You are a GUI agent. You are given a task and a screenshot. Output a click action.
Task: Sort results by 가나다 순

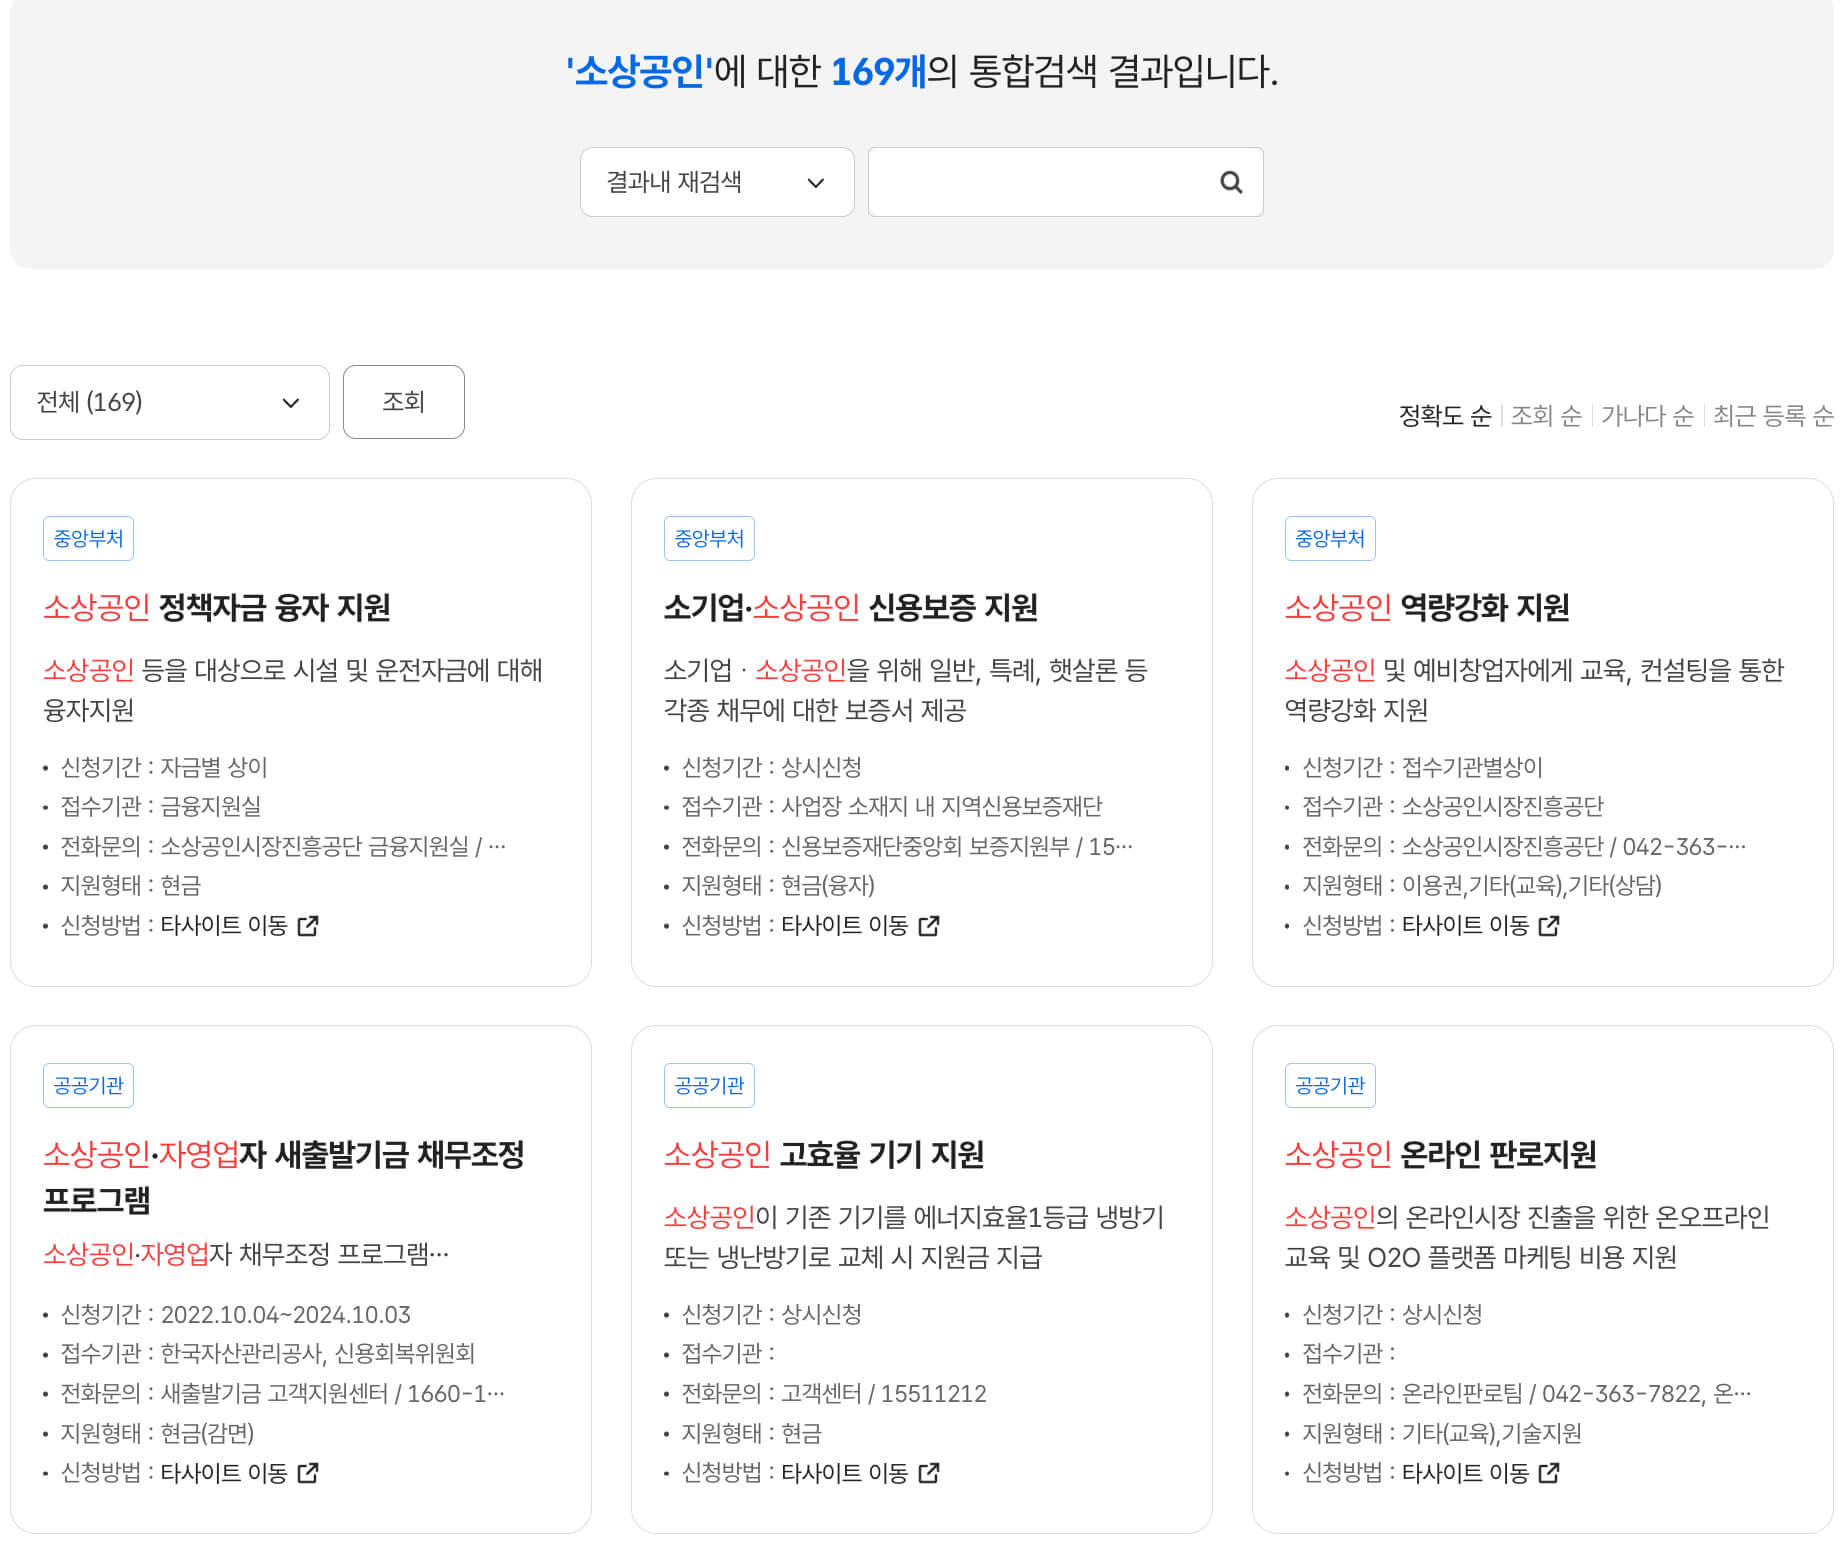[1648, 417]
